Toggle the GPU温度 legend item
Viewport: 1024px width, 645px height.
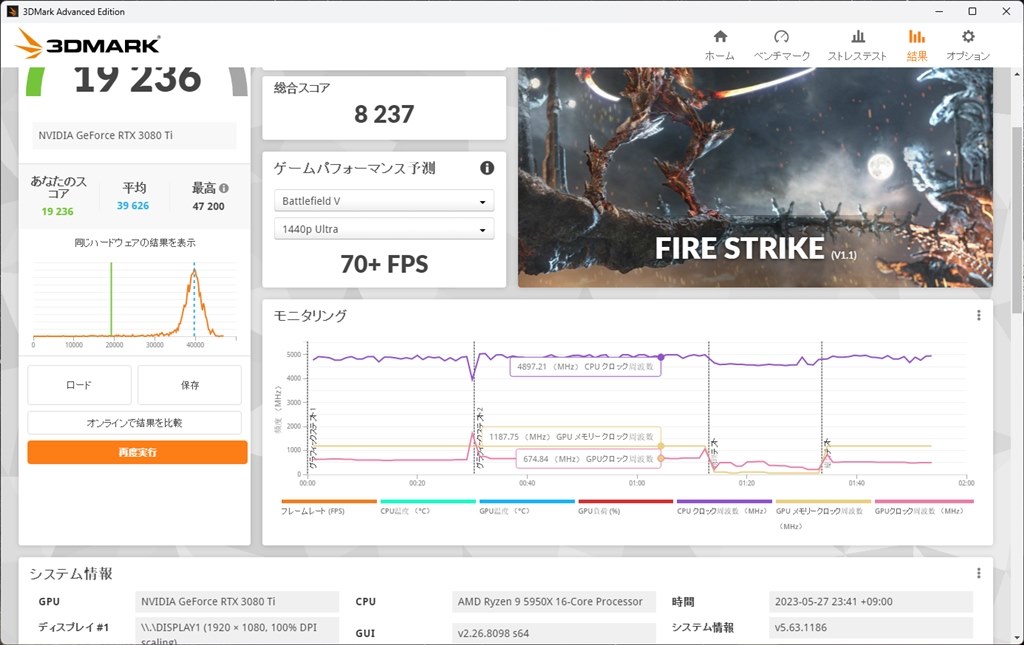[x=526, y=508]
